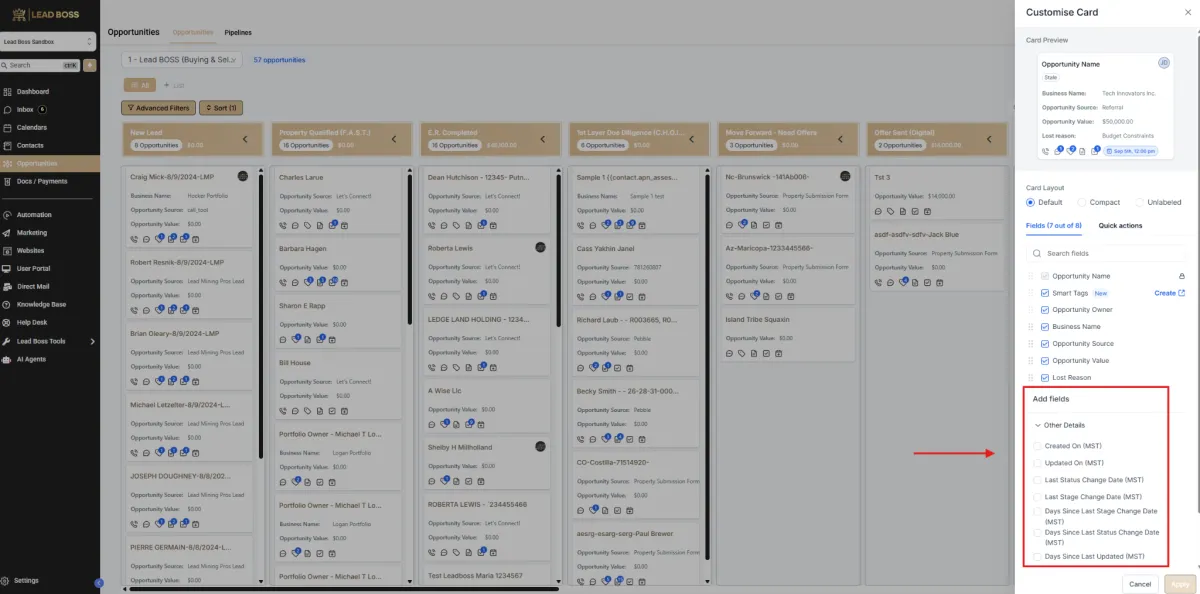
Task: Open Websites in the sidebar
Action: point(30,250)
